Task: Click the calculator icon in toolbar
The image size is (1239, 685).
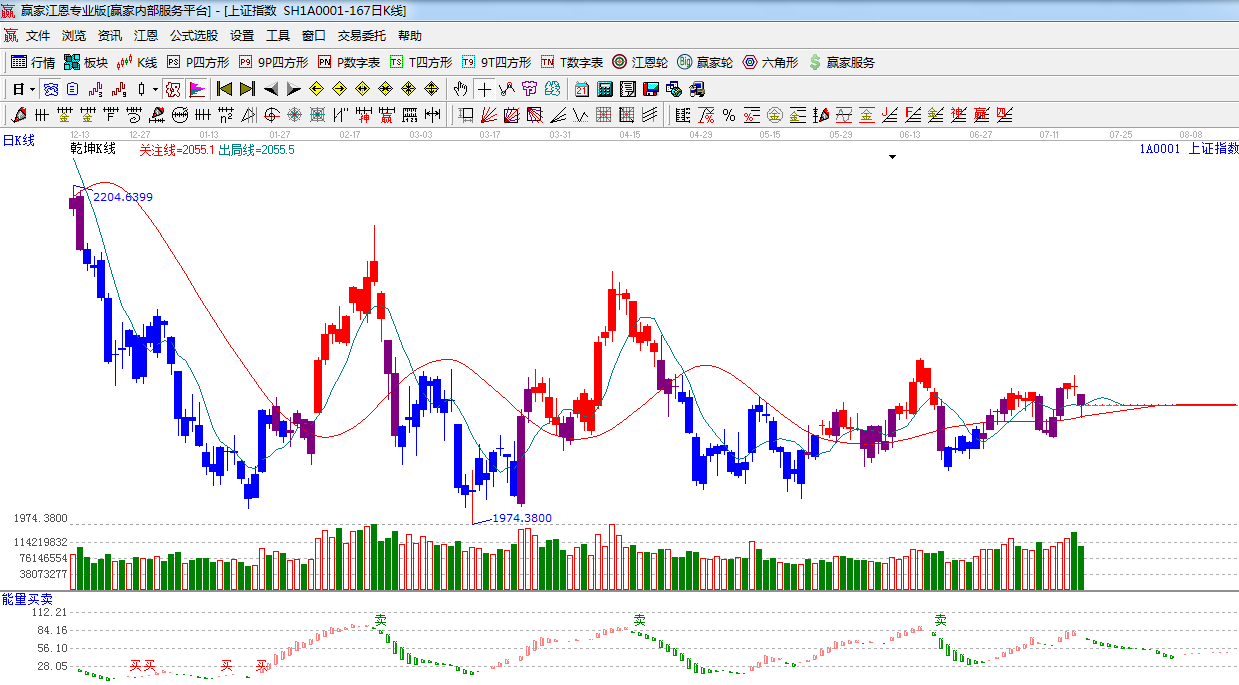Action: (x=605, y=89)
